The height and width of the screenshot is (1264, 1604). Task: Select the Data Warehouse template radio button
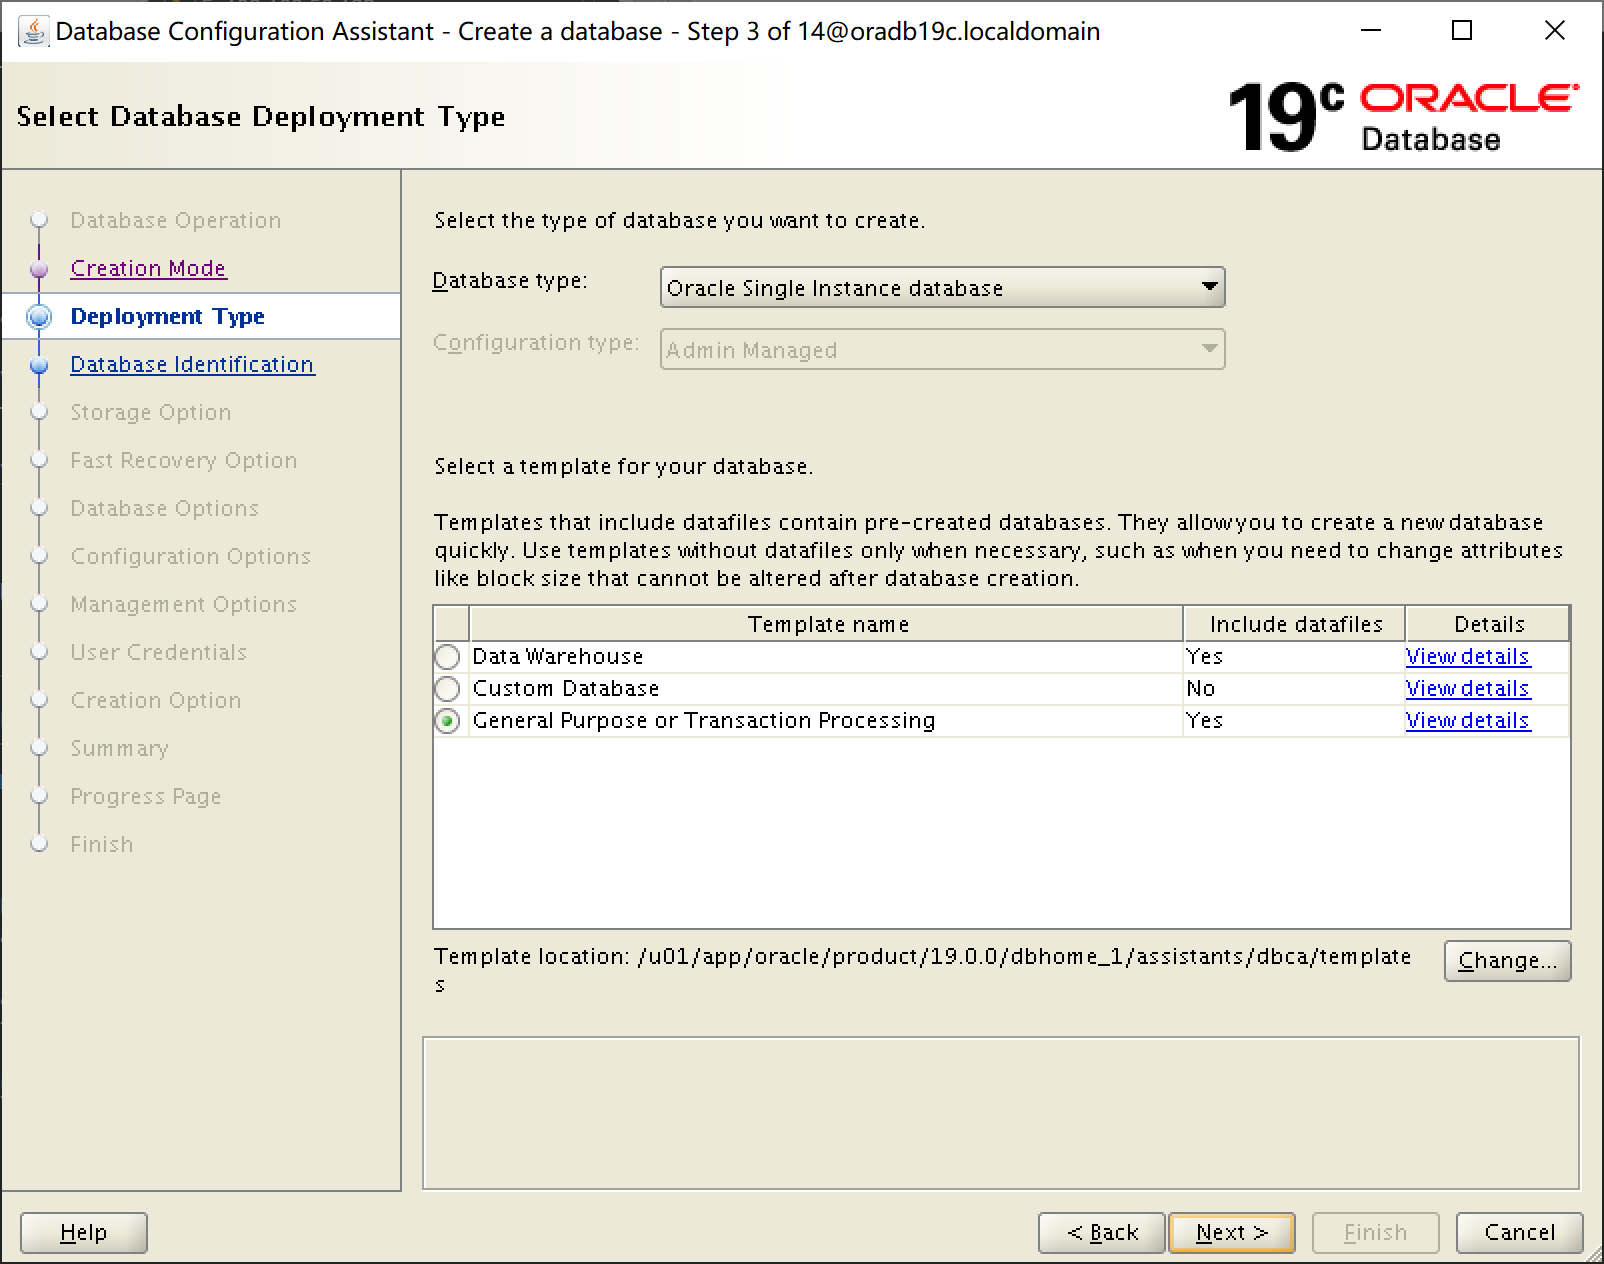pos(447,657)
